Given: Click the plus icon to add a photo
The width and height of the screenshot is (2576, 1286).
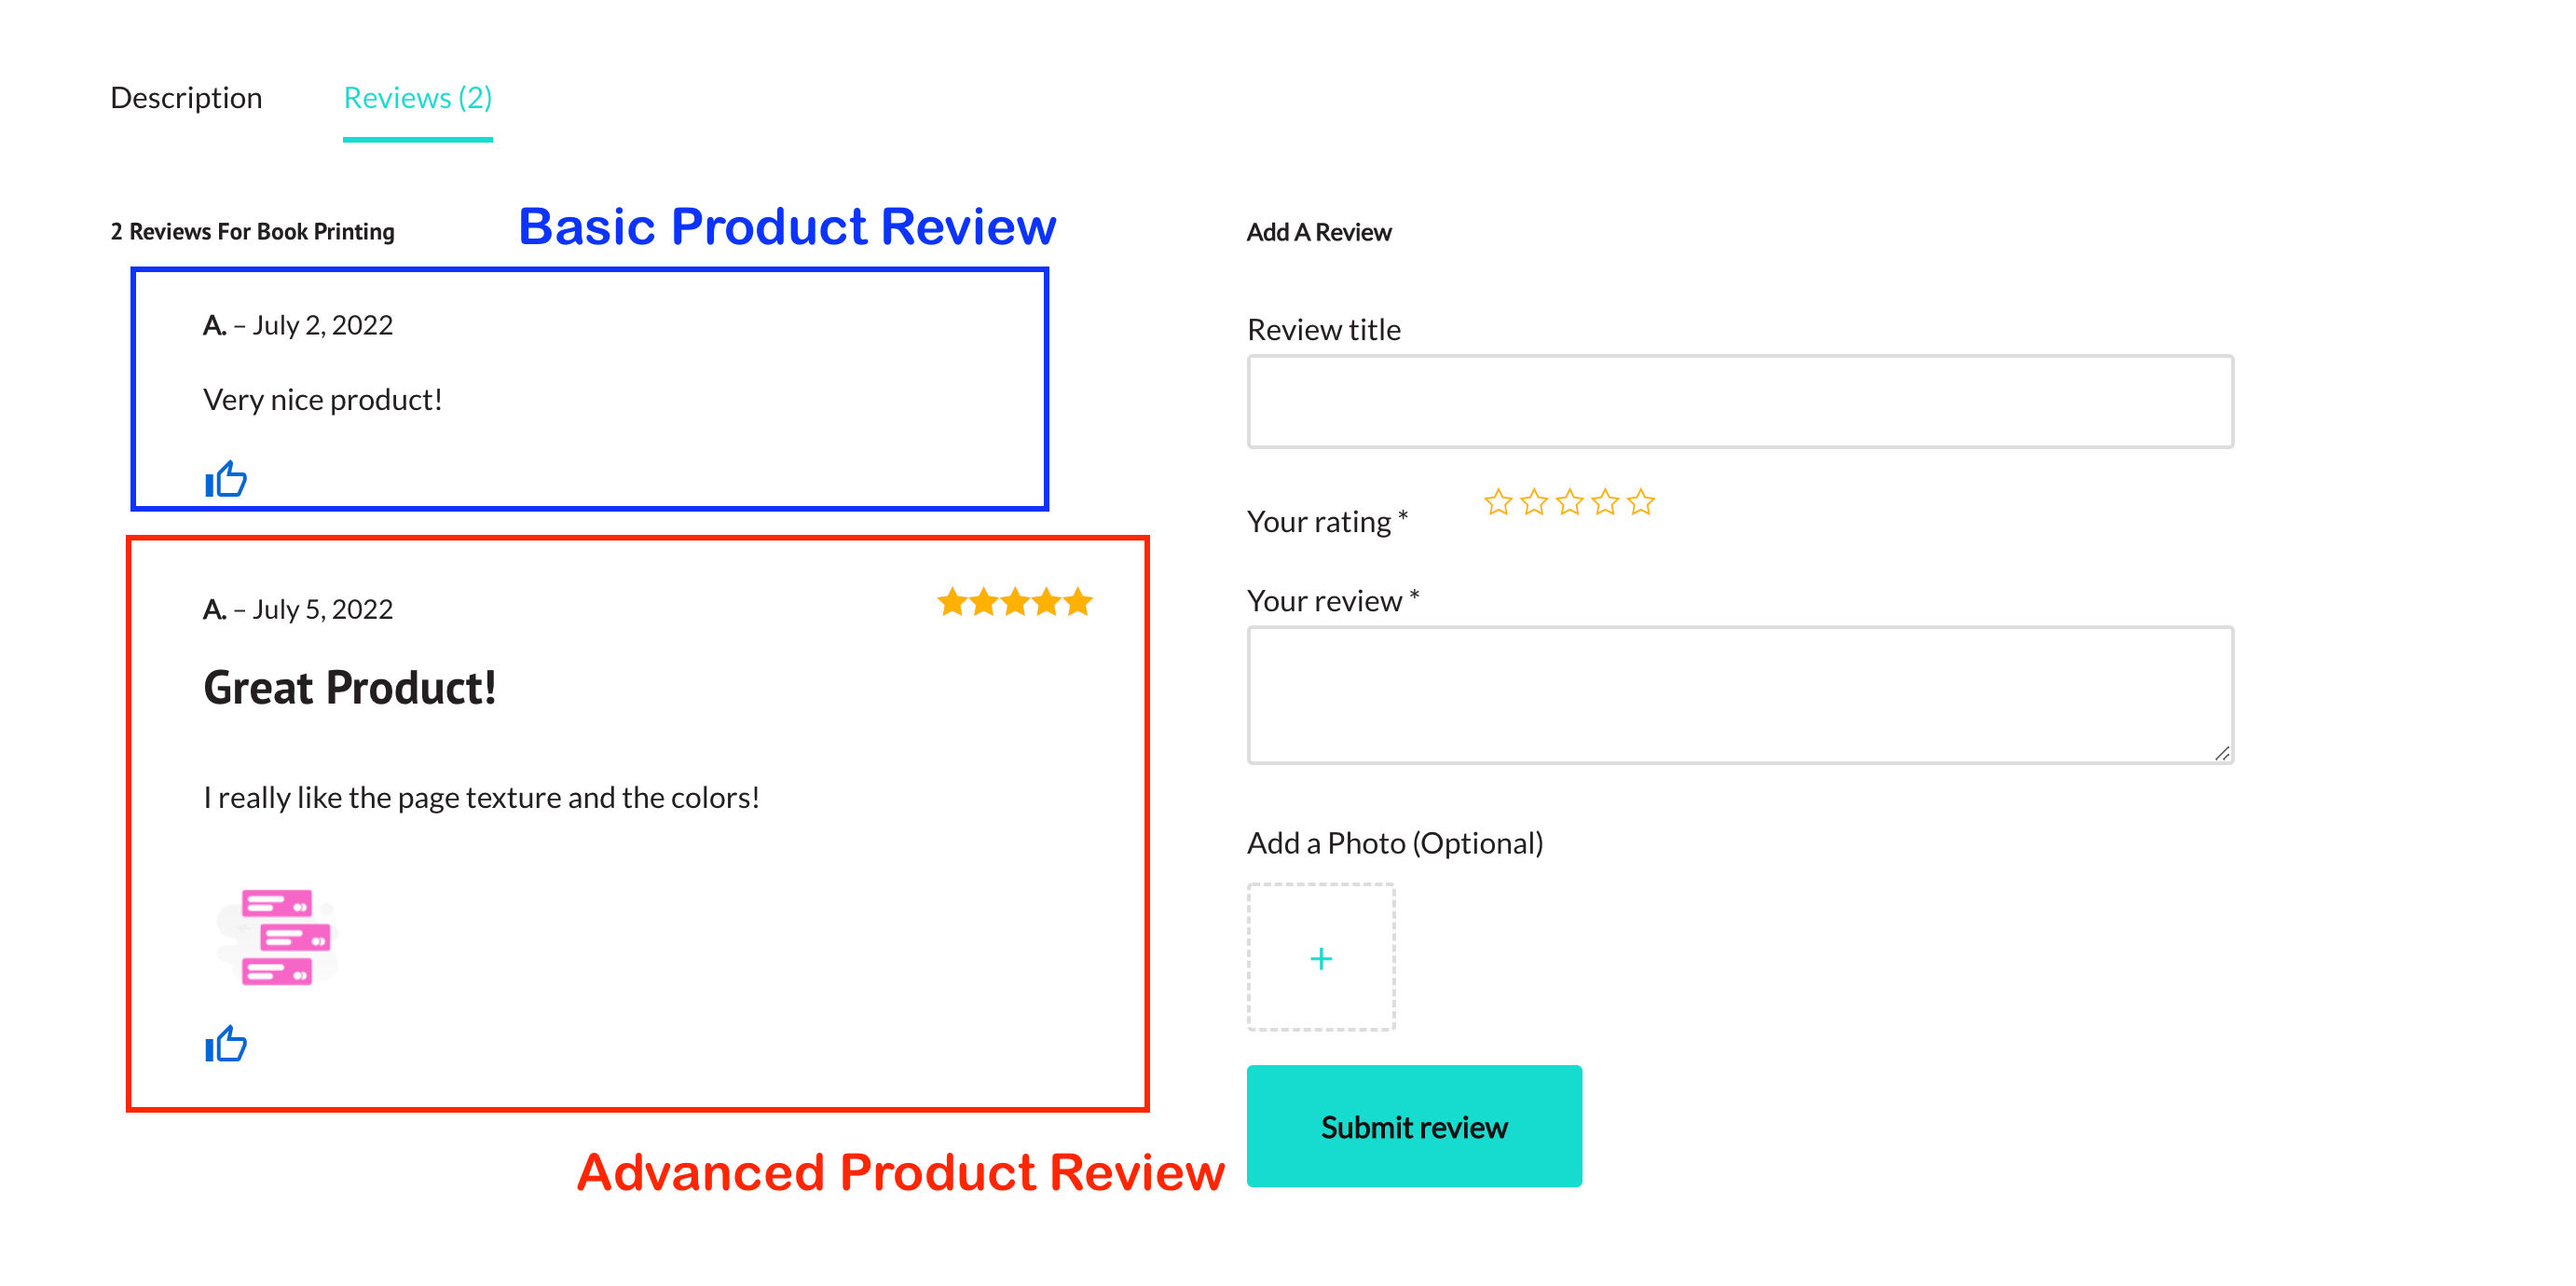Looking at the screenshot, I should (1320, 958).
